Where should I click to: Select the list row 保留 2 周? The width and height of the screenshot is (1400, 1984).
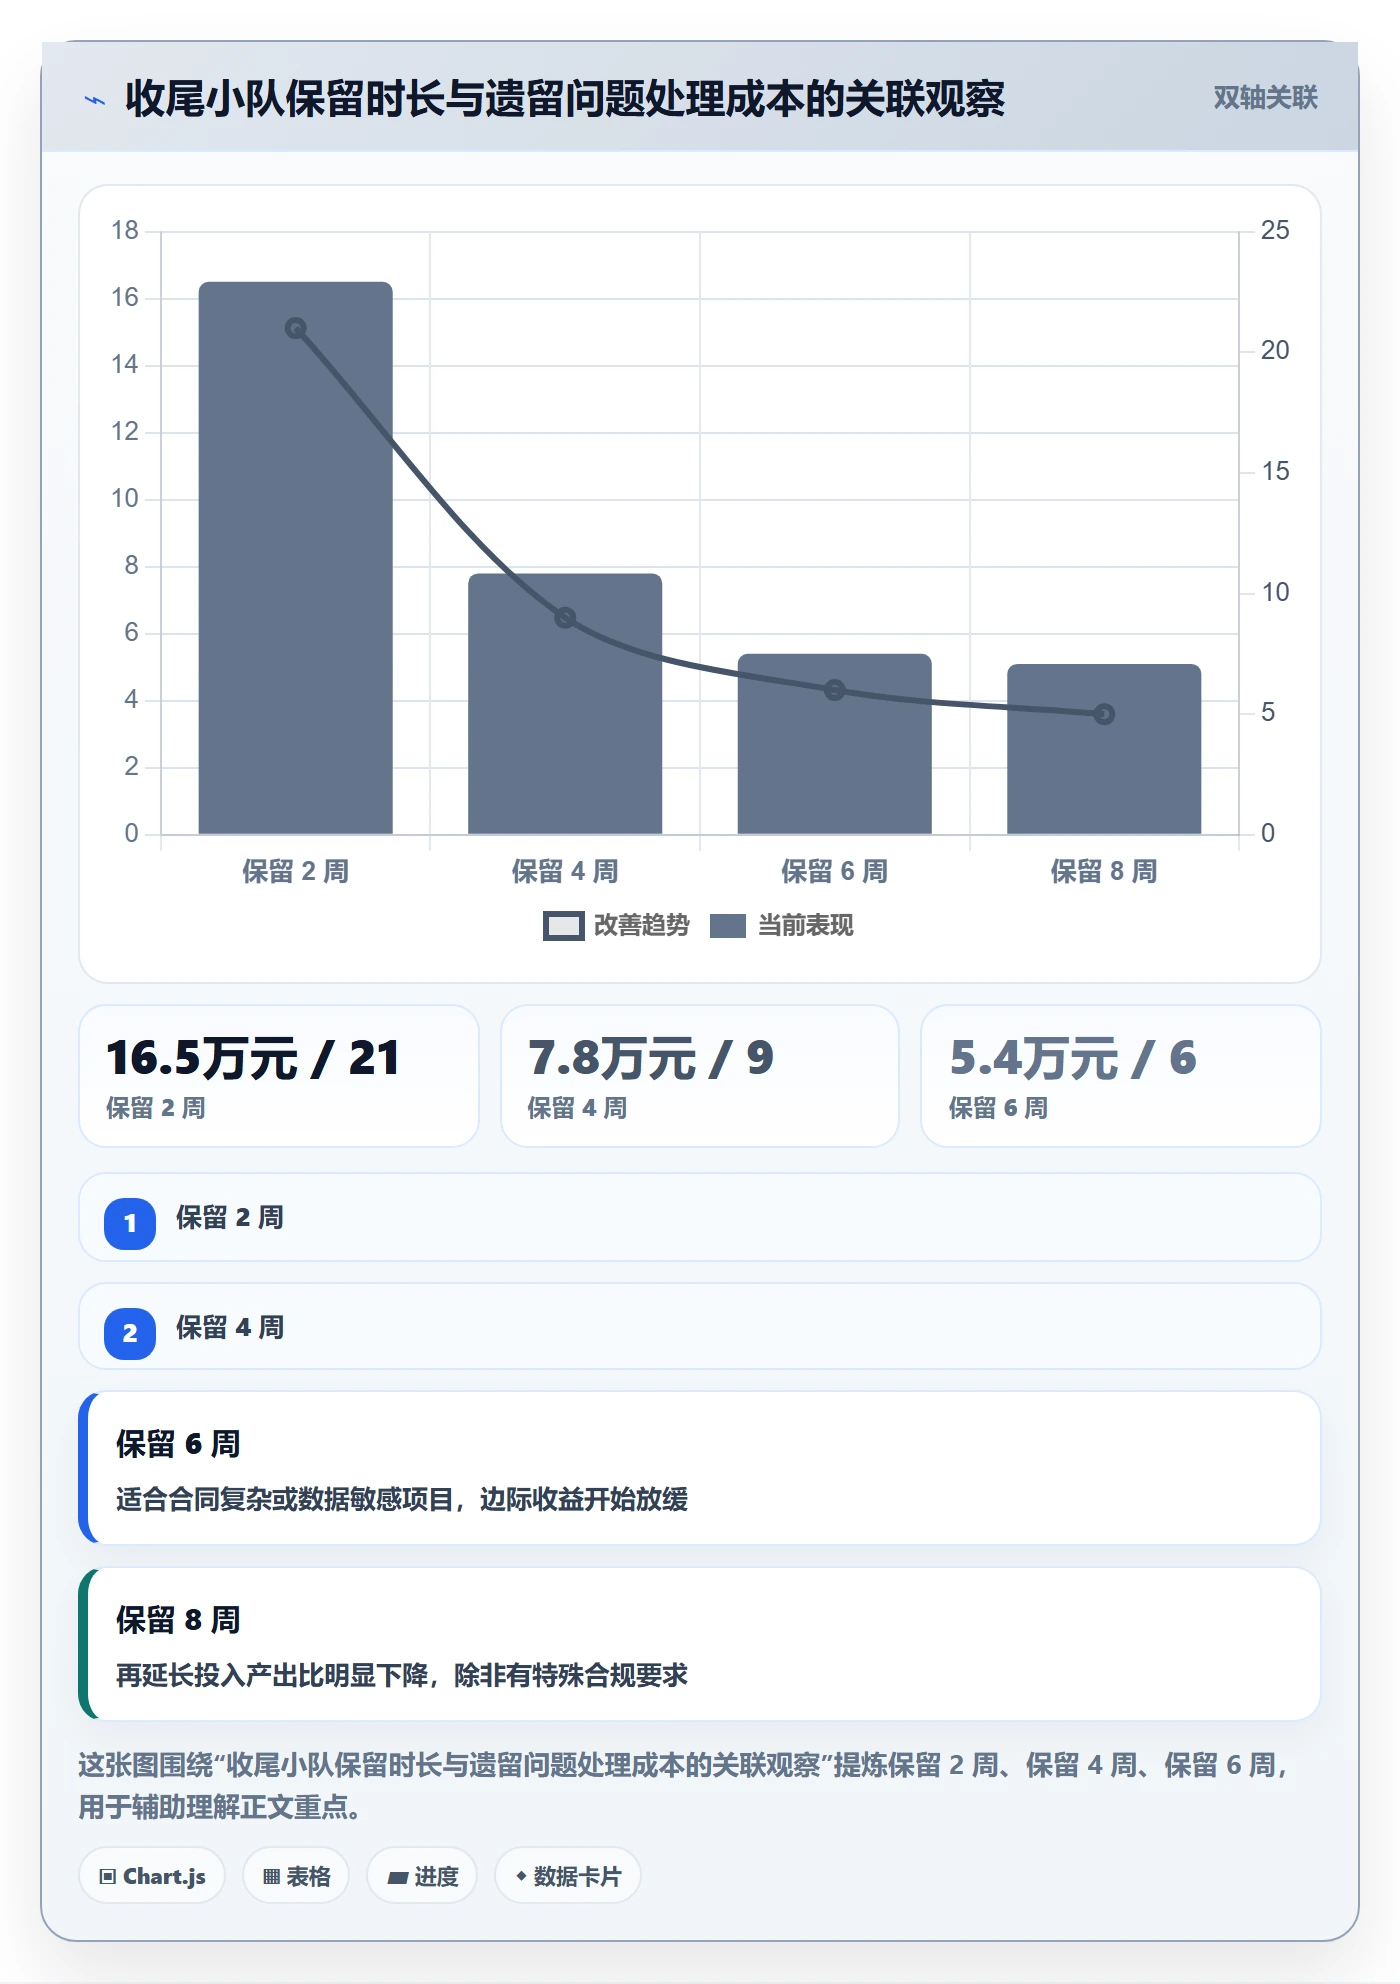700,1217
